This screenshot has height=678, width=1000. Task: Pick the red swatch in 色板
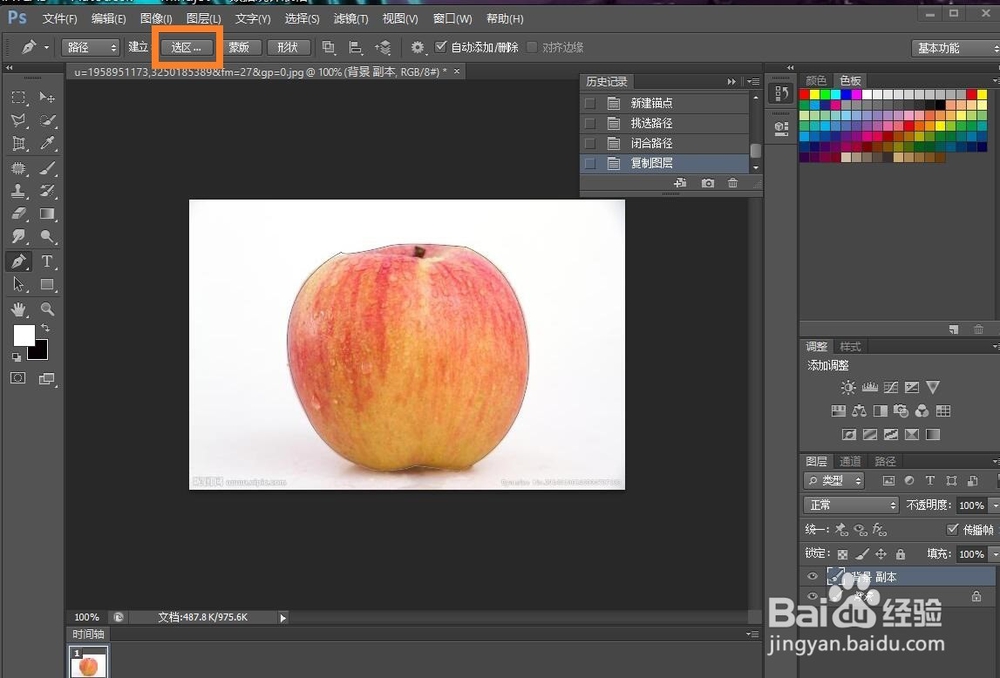(x=805, y=94)
